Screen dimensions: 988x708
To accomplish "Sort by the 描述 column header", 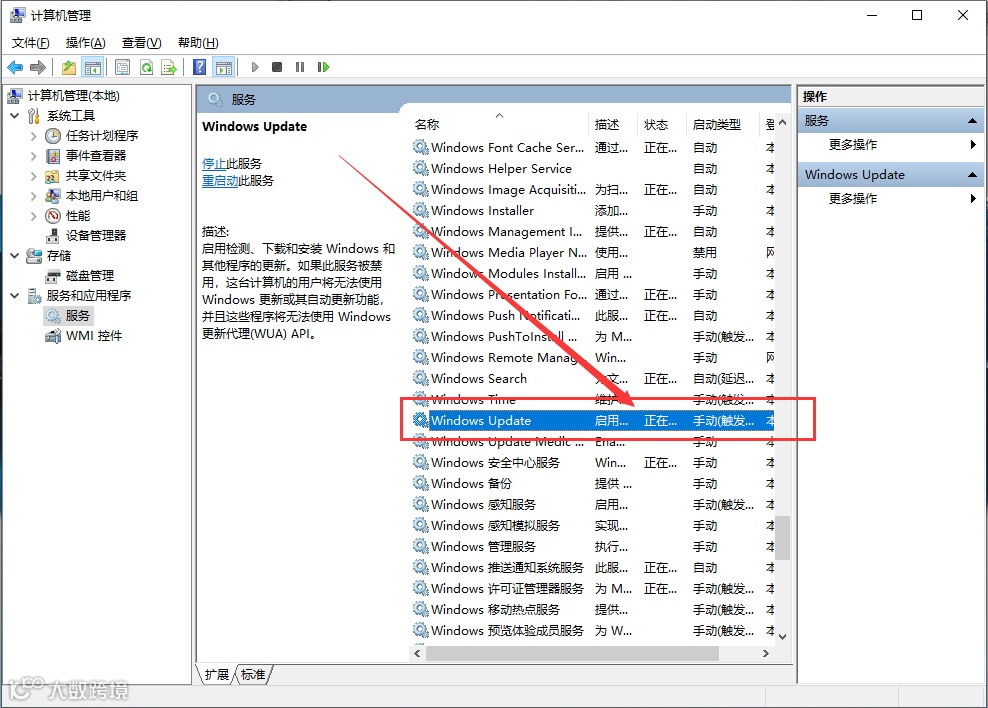I will pos(612,125).
